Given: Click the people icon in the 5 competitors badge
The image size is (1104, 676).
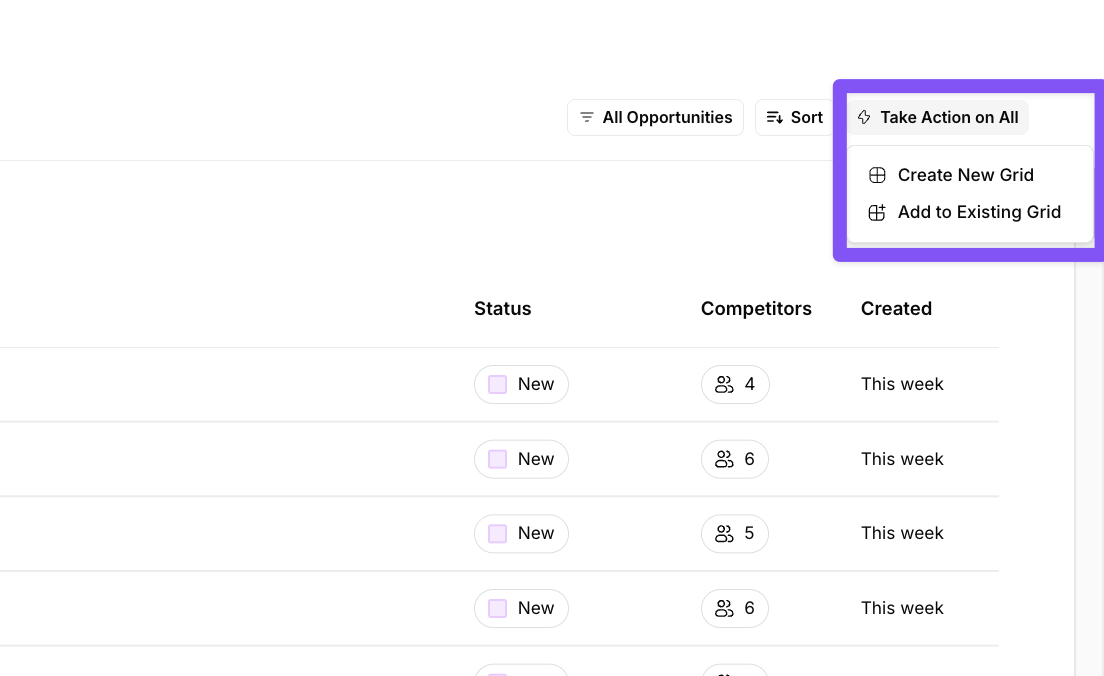Looking at the screenshot, I should [724, 533].
